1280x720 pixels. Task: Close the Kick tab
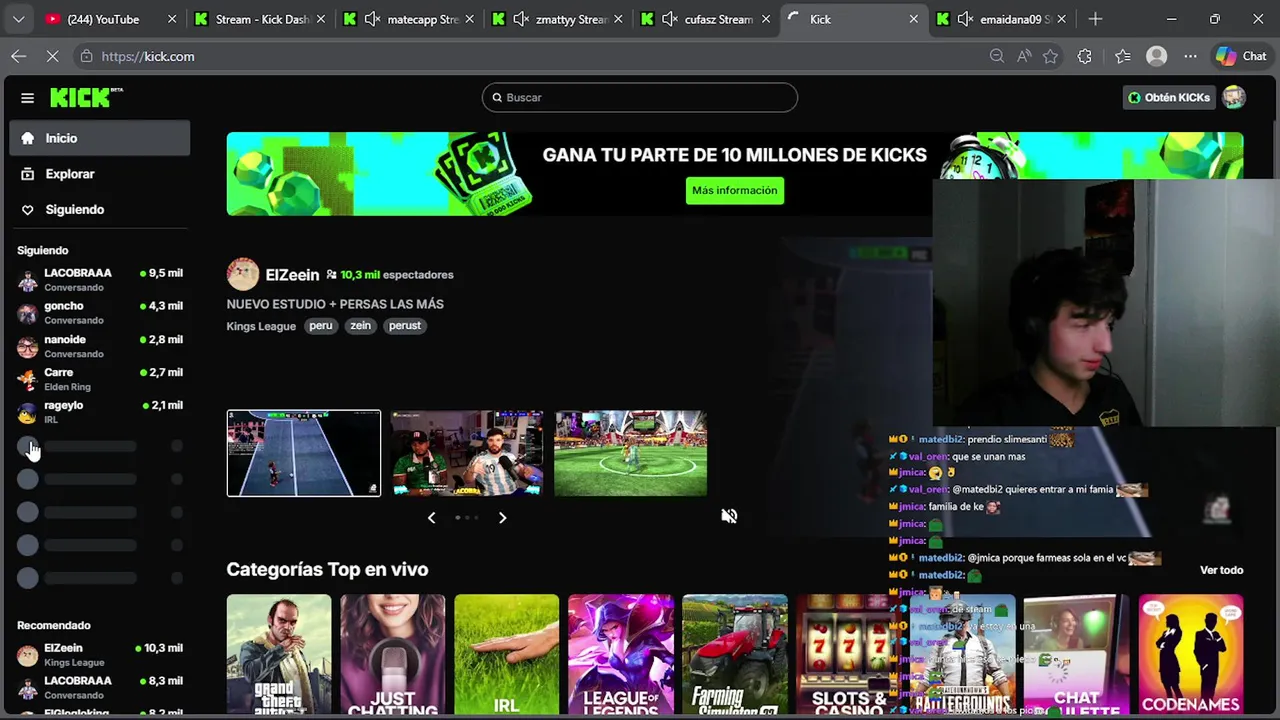pyautogui.click(x=913, y=19)
